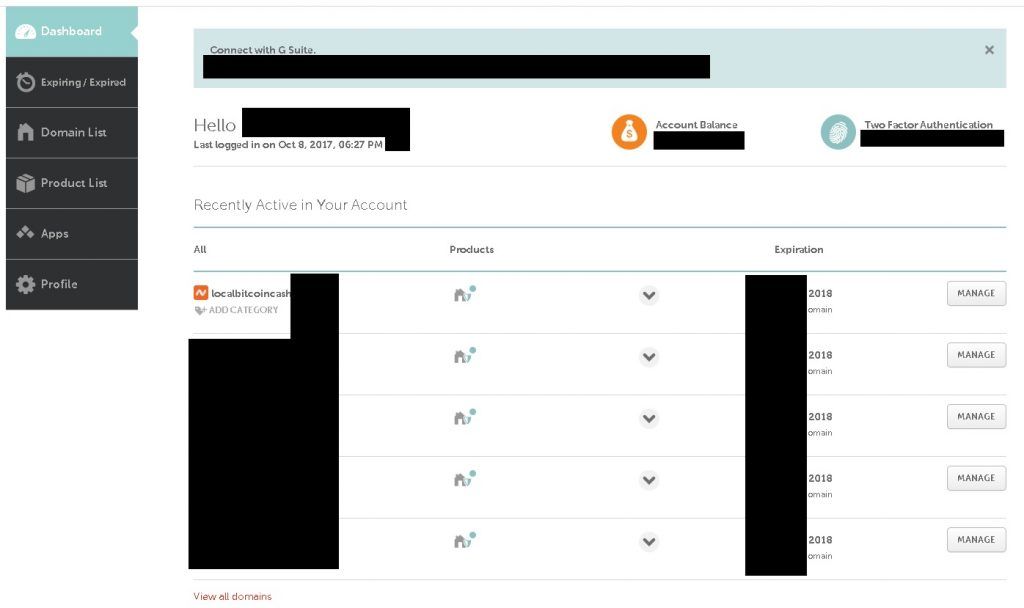Screen dimensions: 1024x608
Task: Expand details for the localbitcoincash domain
Action: [x=648, y=295]
